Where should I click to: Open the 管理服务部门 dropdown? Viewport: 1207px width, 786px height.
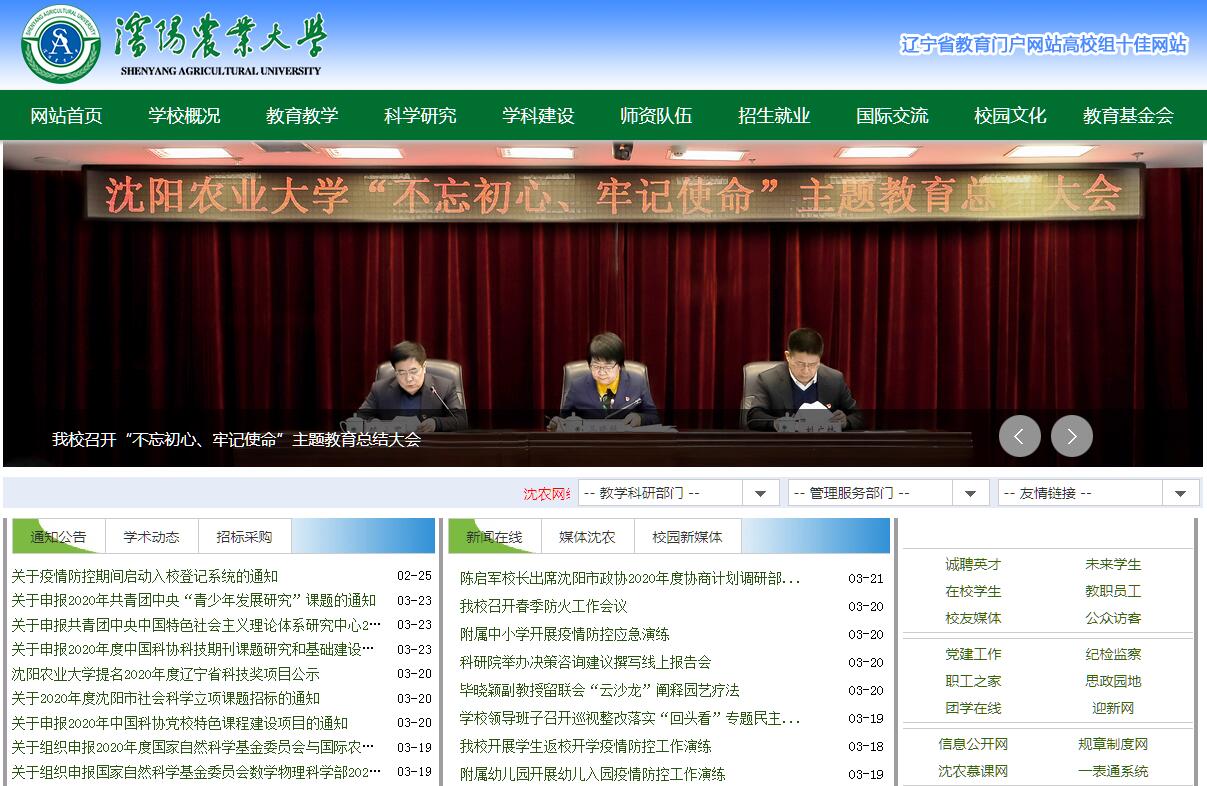888,493
